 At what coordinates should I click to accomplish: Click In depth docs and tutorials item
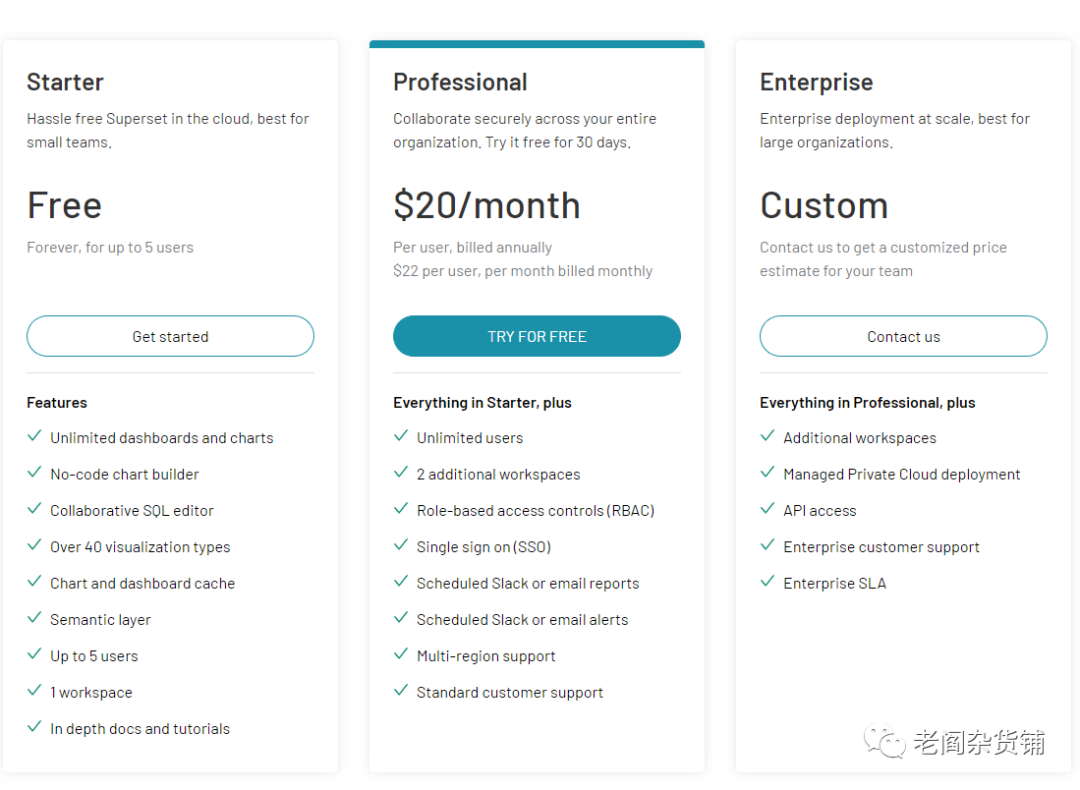coord(140,729)
